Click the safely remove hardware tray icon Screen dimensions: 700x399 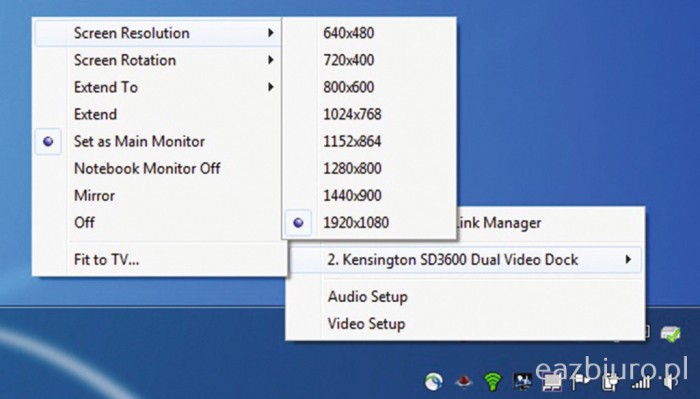[x=670, y=333]
